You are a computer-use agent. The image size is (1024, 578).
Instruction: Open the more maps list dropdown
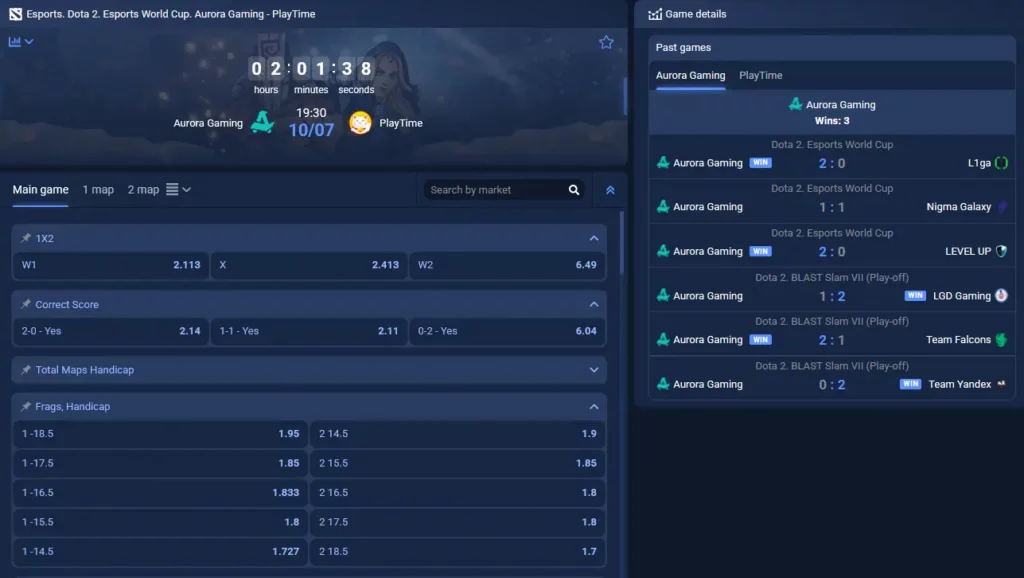click(x=178, y=189)
